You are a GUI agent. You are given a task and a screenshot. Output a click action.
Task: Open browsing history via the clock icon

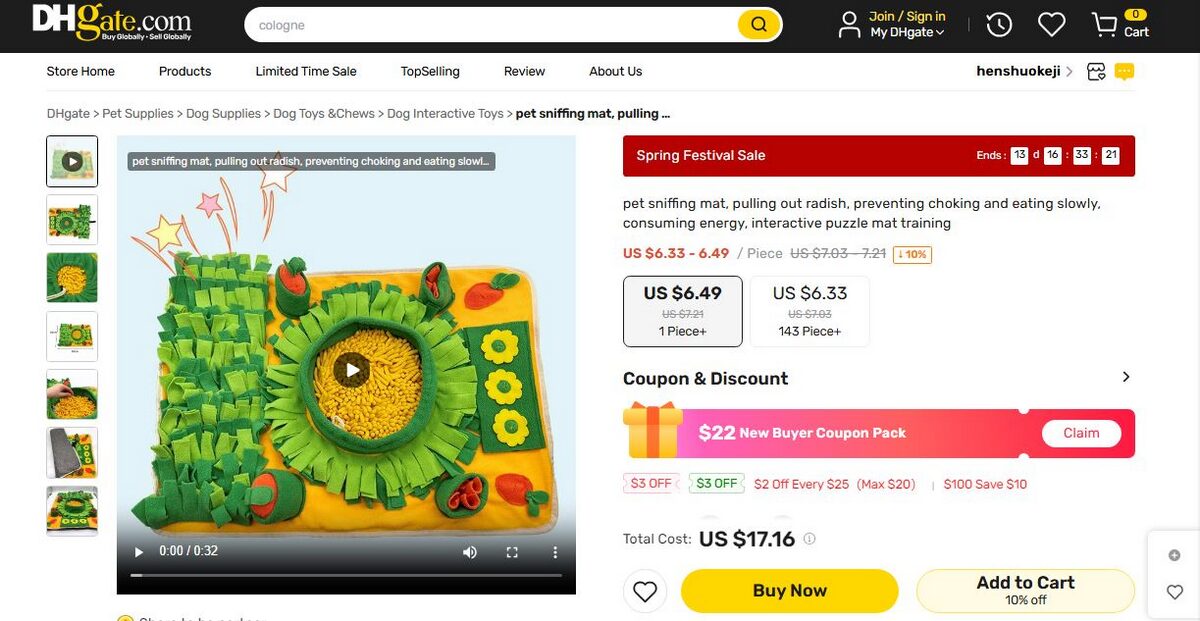[998, 24]
